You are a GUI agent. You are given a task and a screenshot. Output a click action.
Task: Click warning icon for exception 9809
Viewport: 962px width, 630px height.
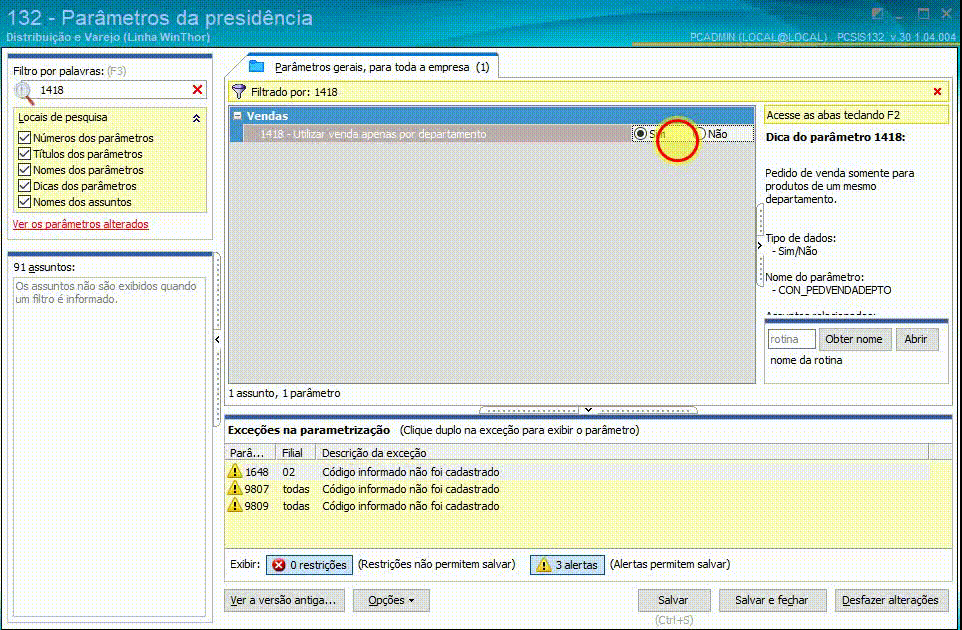click(235, 505)
